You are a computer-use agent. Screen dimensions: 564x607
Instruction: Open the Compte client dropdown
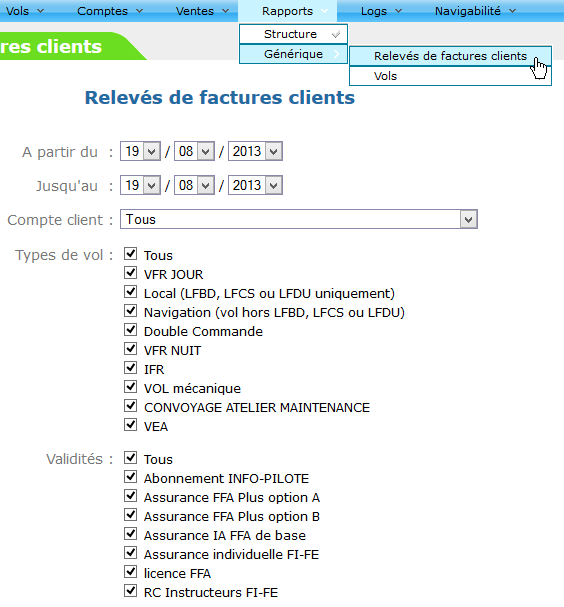pyautogui.click(x=298, y=219)
